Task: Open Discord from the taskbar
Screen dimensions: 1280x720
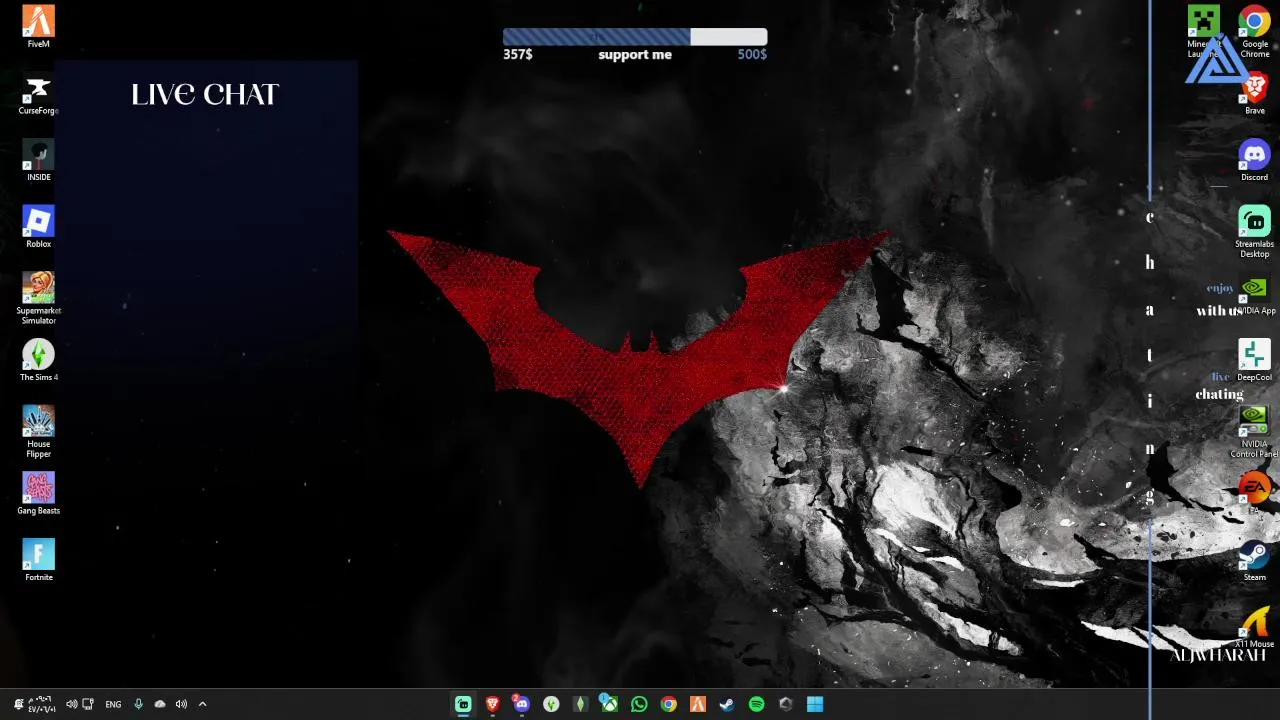Action: tap(521, 704)
